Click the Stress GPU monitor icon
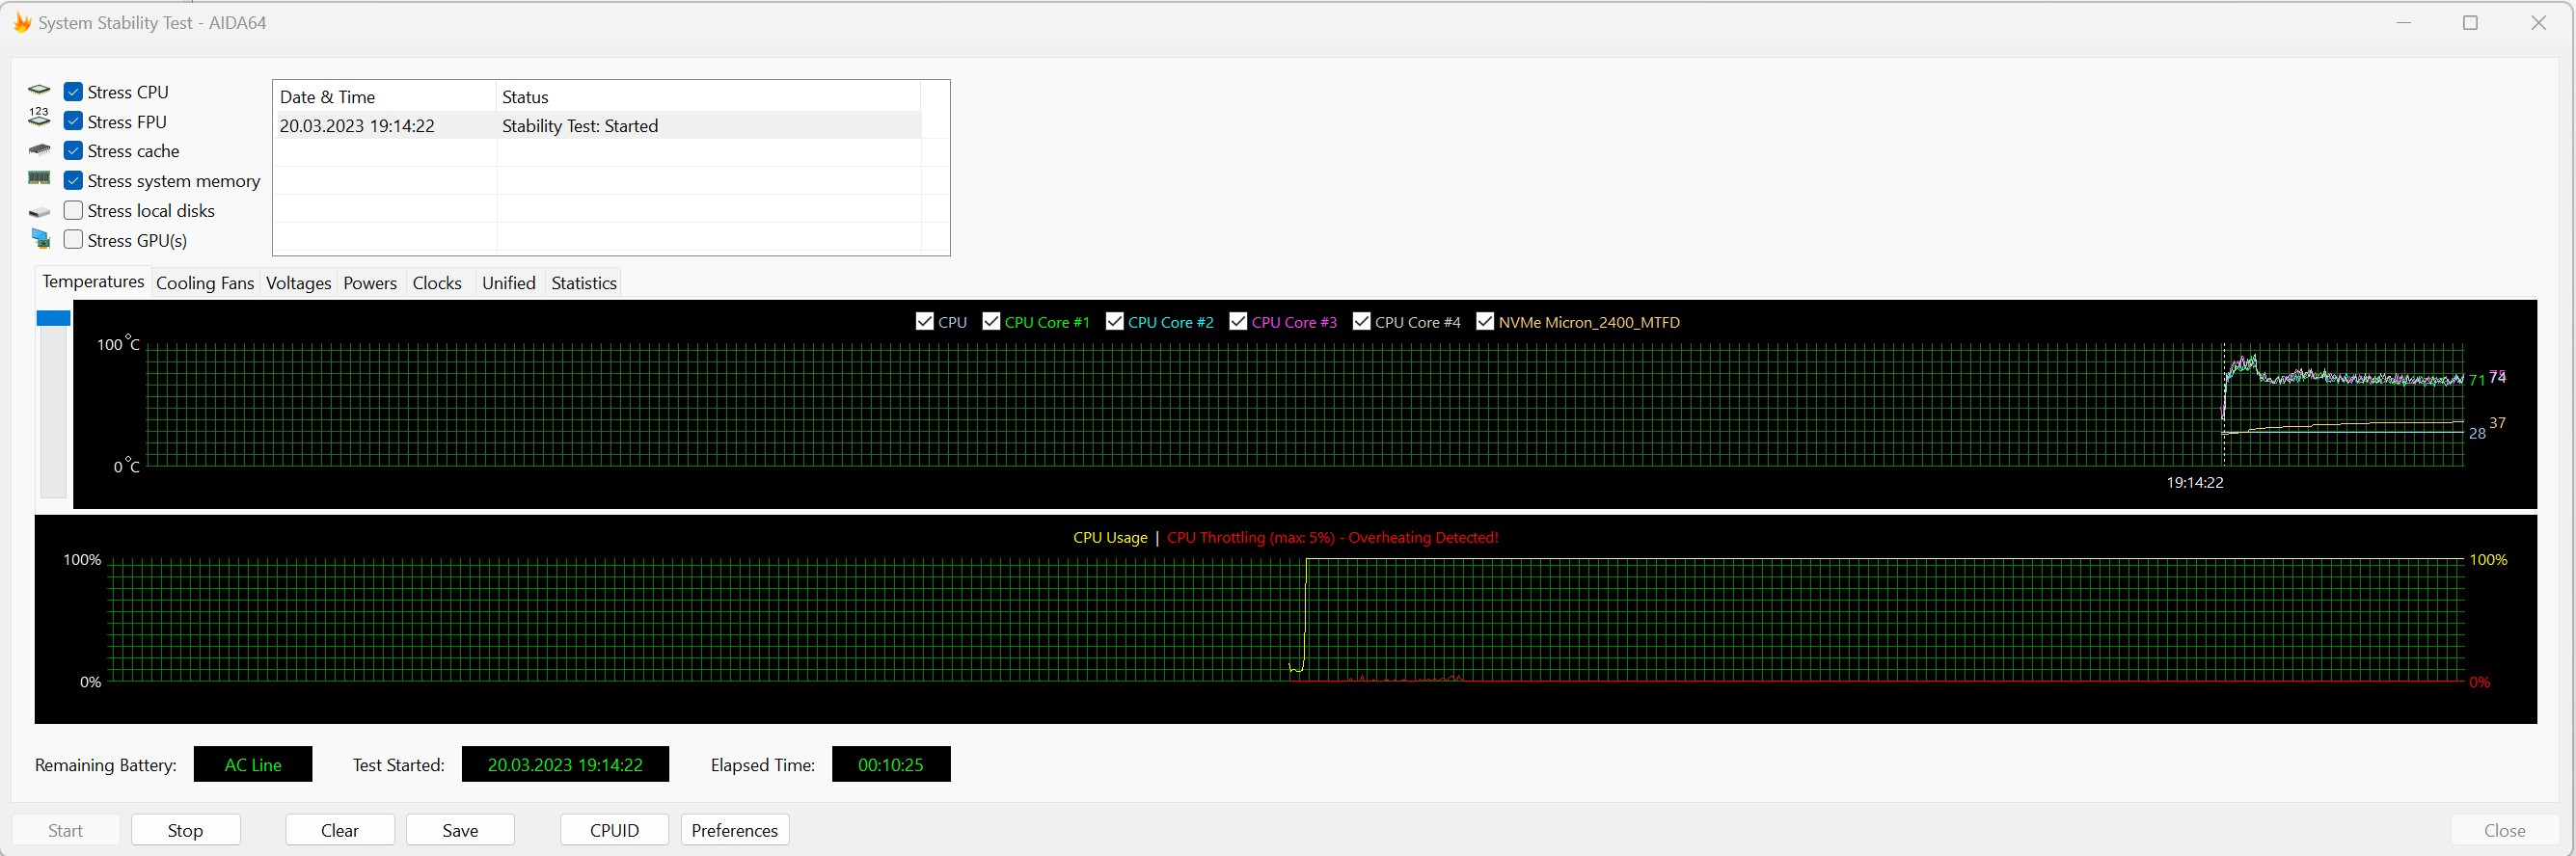 coord(40,239)
